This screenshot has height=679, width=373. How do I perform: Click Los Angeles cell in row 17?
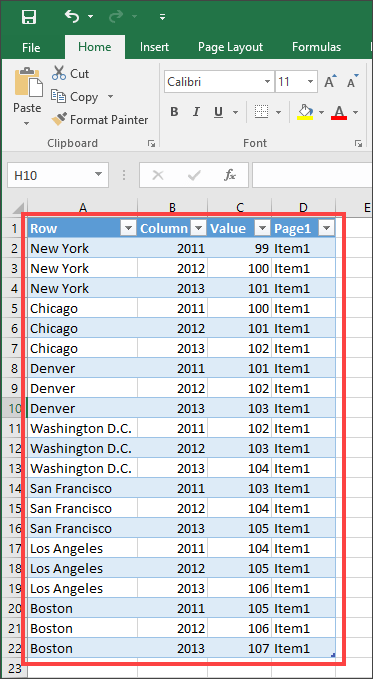(x=82, y=549)
